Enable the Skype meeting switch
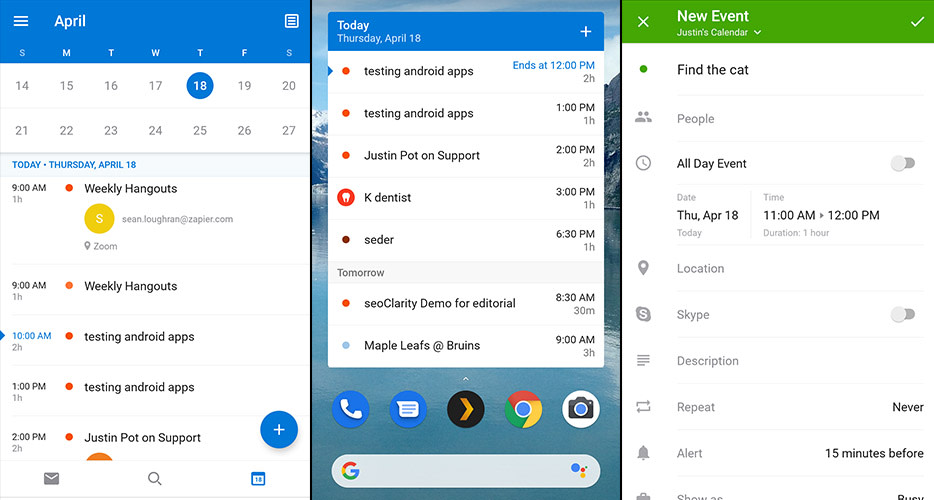The height and width of the screenshot is (500, 934). point(903,315)
